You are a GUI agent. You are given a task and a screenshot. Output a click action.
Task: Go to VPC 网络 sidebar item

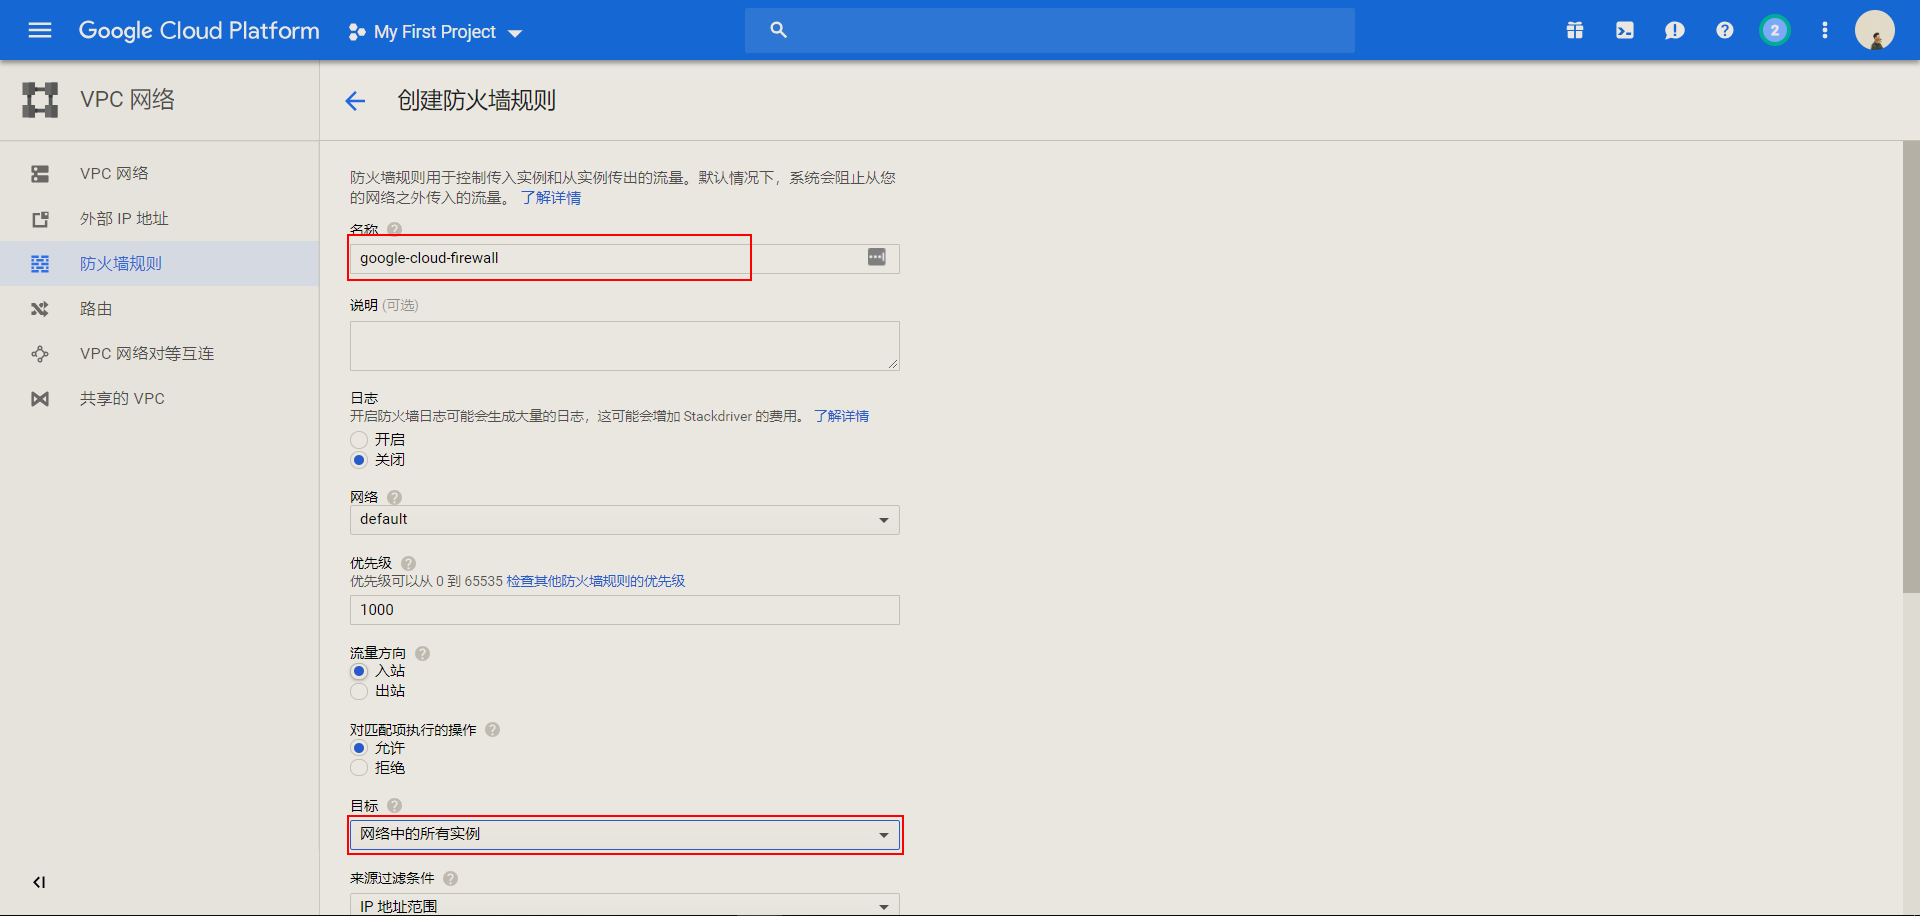pos(160,174)
